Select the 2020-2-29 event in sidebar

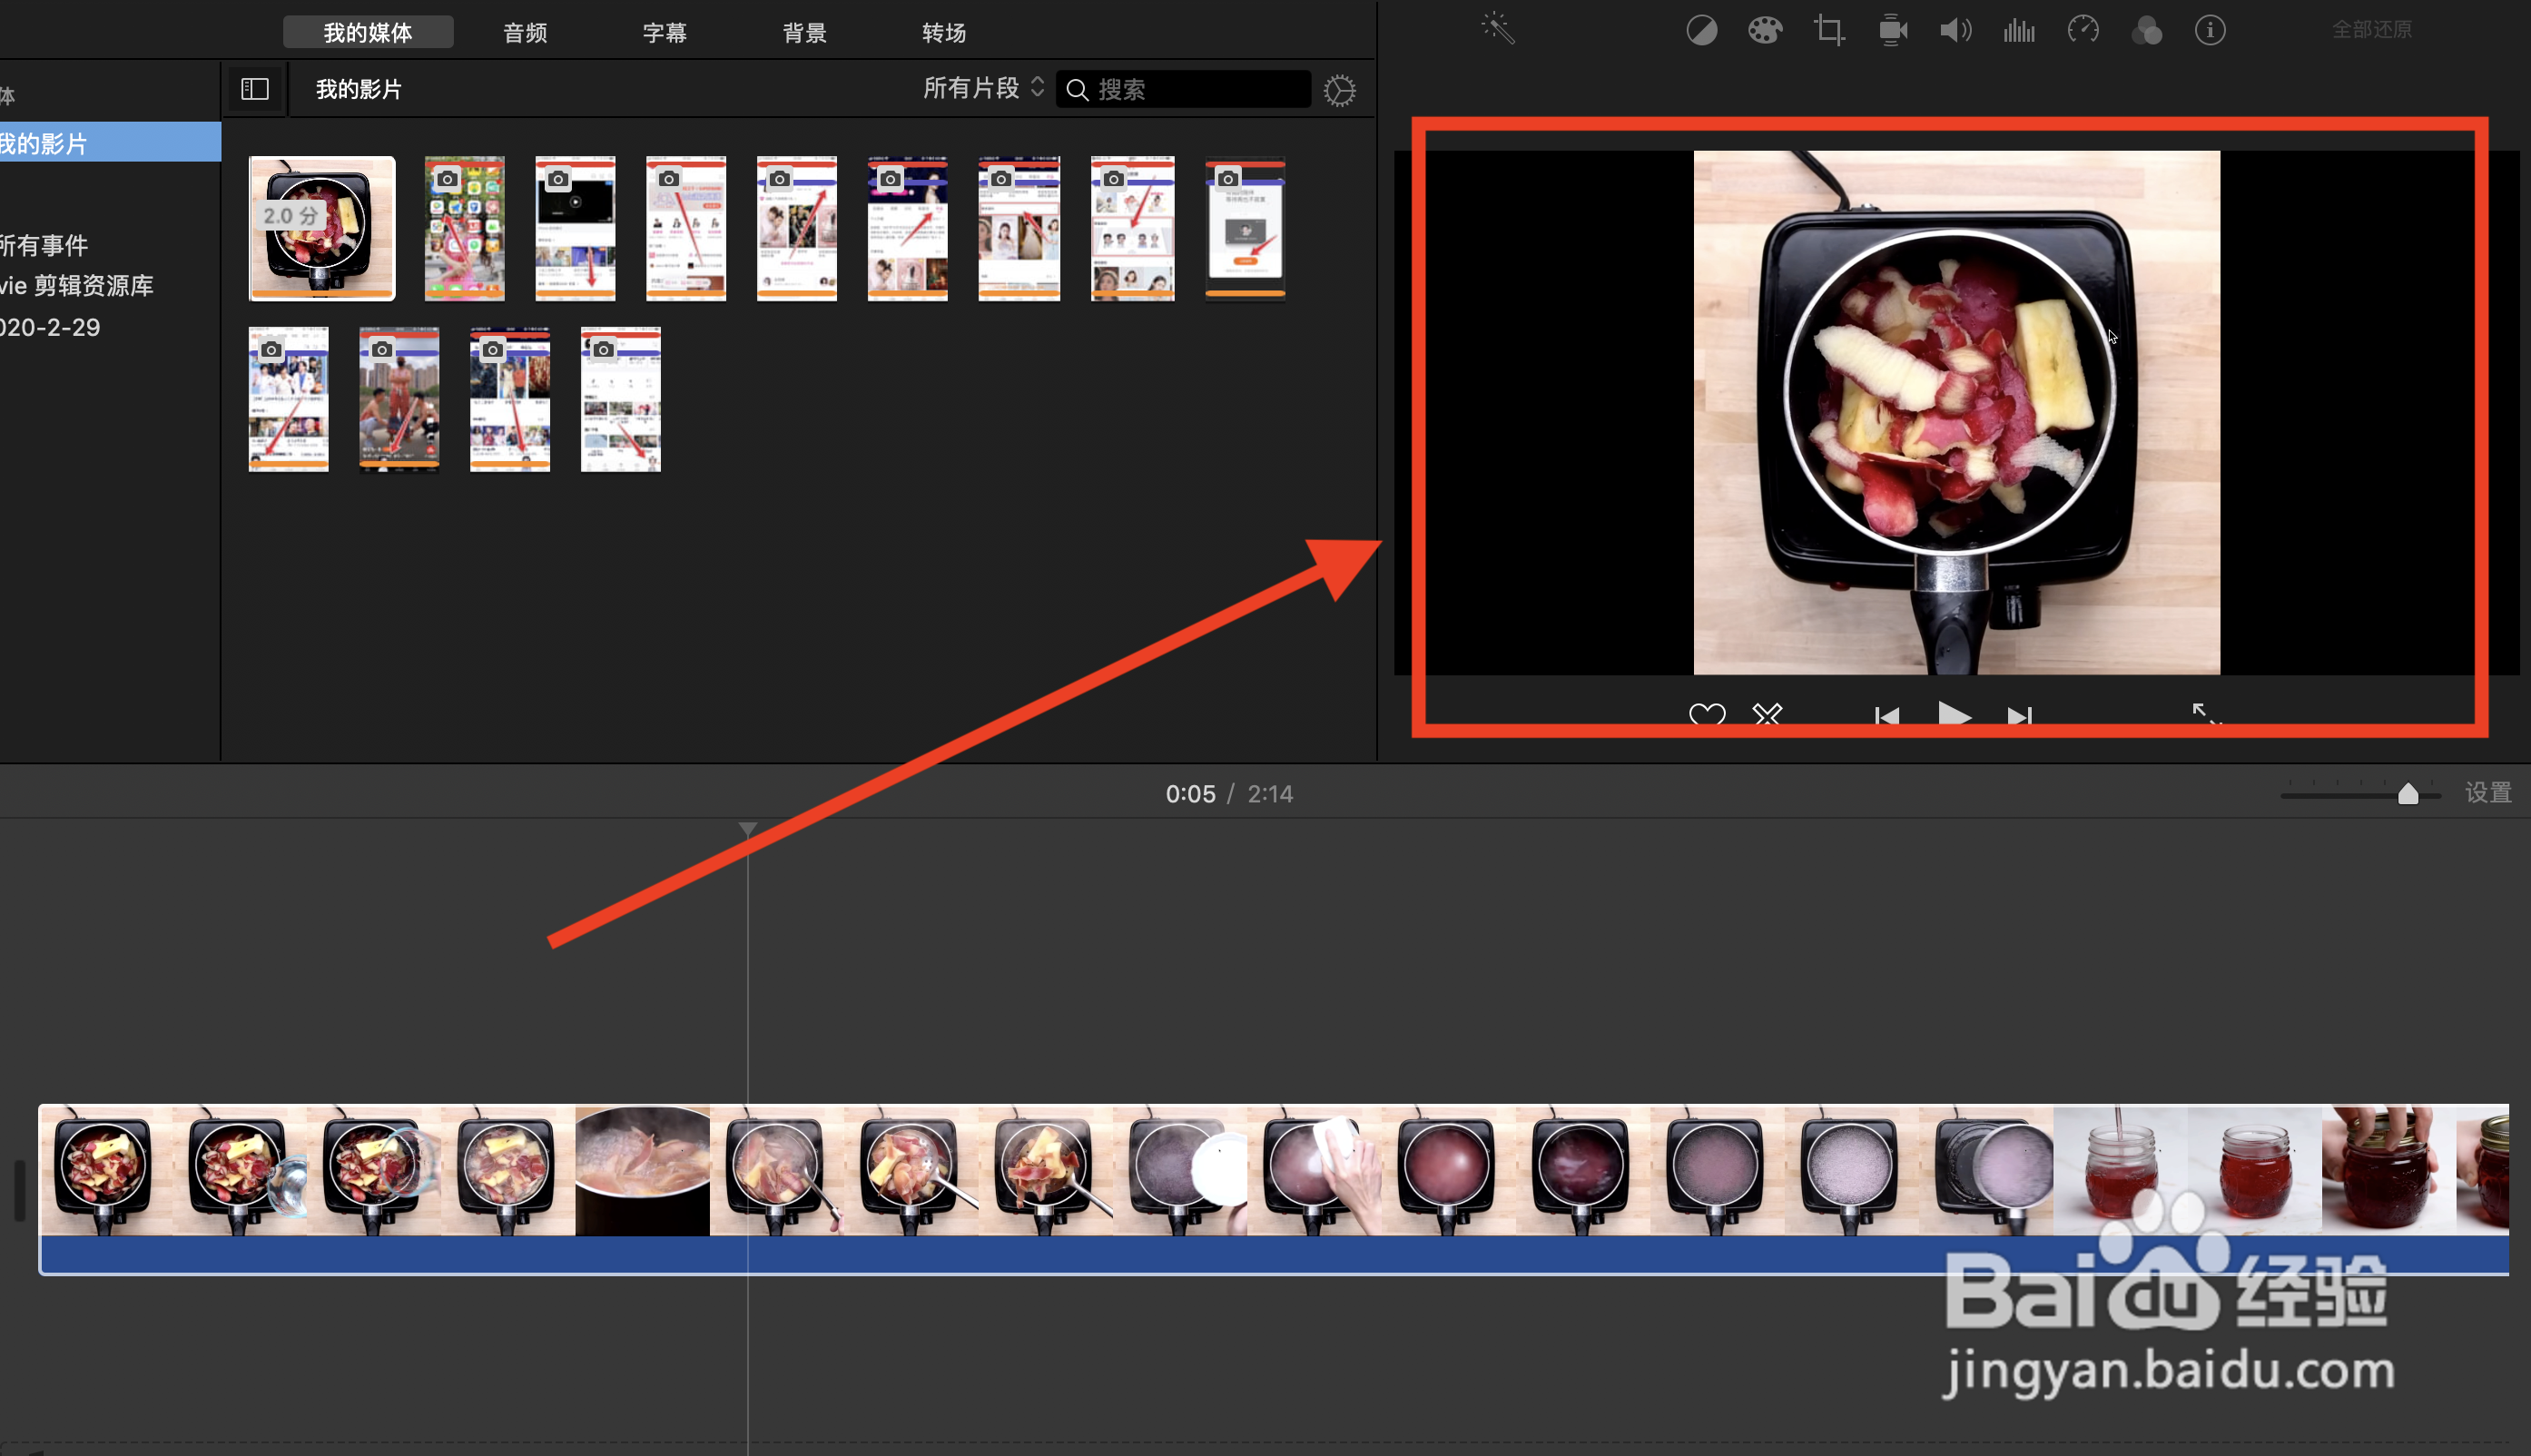click(x=50, y=327)
